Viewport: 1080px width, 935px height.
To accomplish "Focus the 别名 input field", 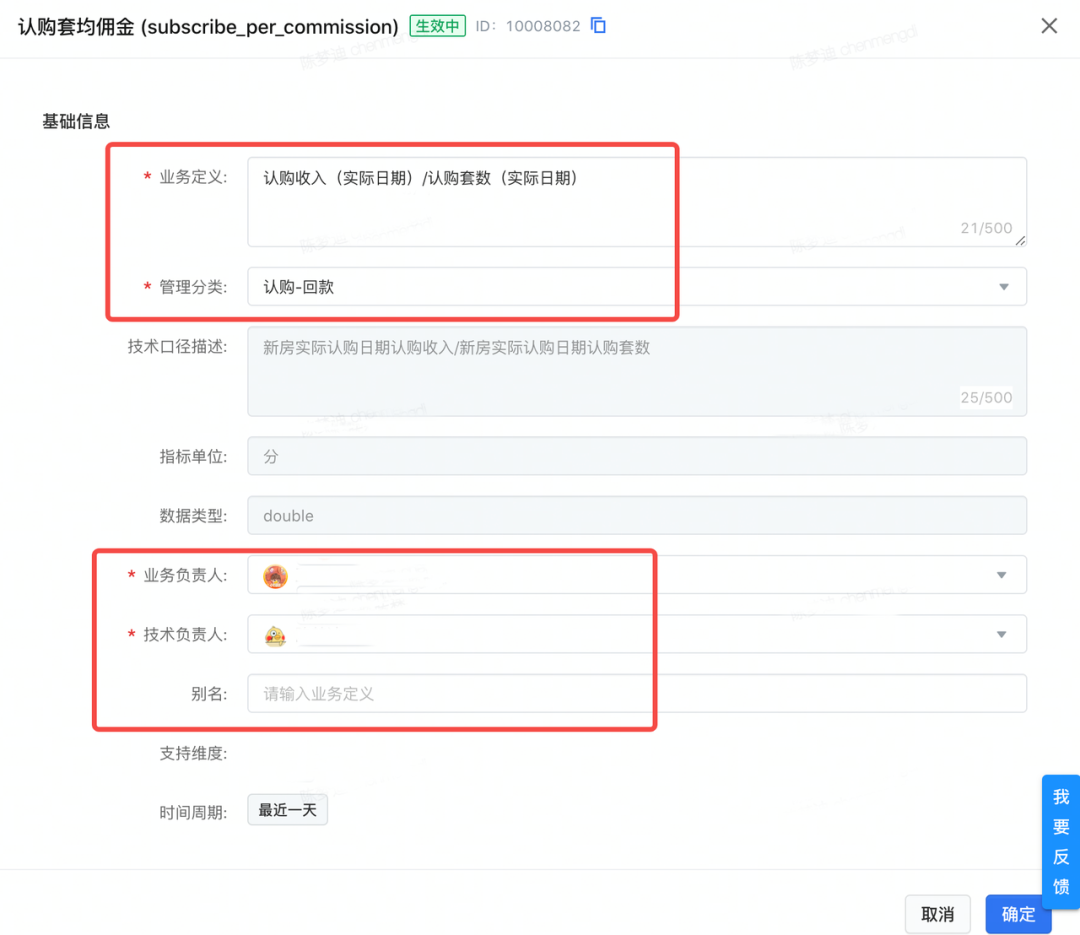I will point(636,693).
